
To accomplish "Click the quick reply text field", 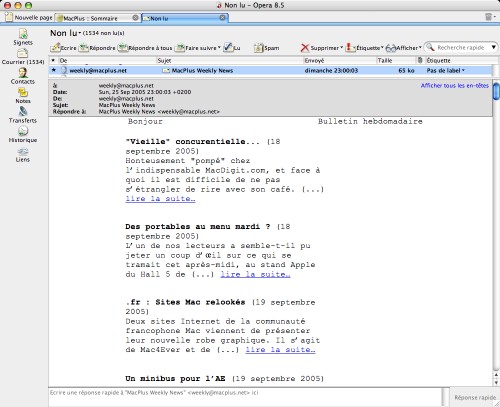I will click(246, 397).
